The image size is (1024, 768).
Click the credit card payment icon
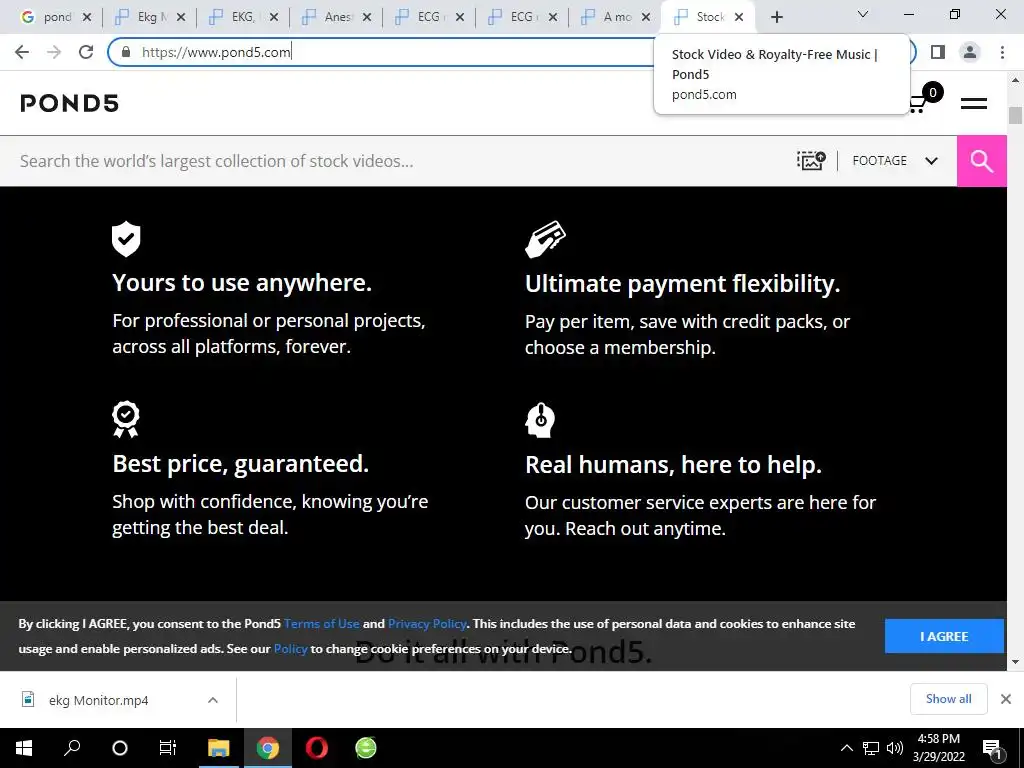coord(545,239)
